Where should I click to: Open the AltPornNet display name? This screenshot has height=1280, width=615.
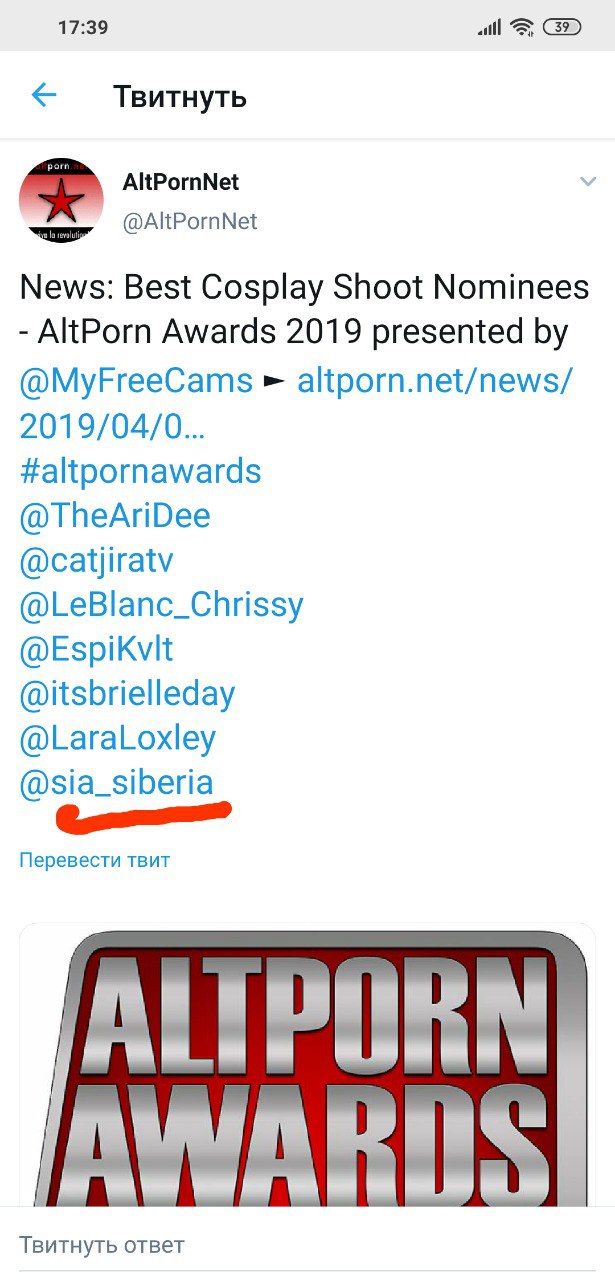[x=181, y=183]
